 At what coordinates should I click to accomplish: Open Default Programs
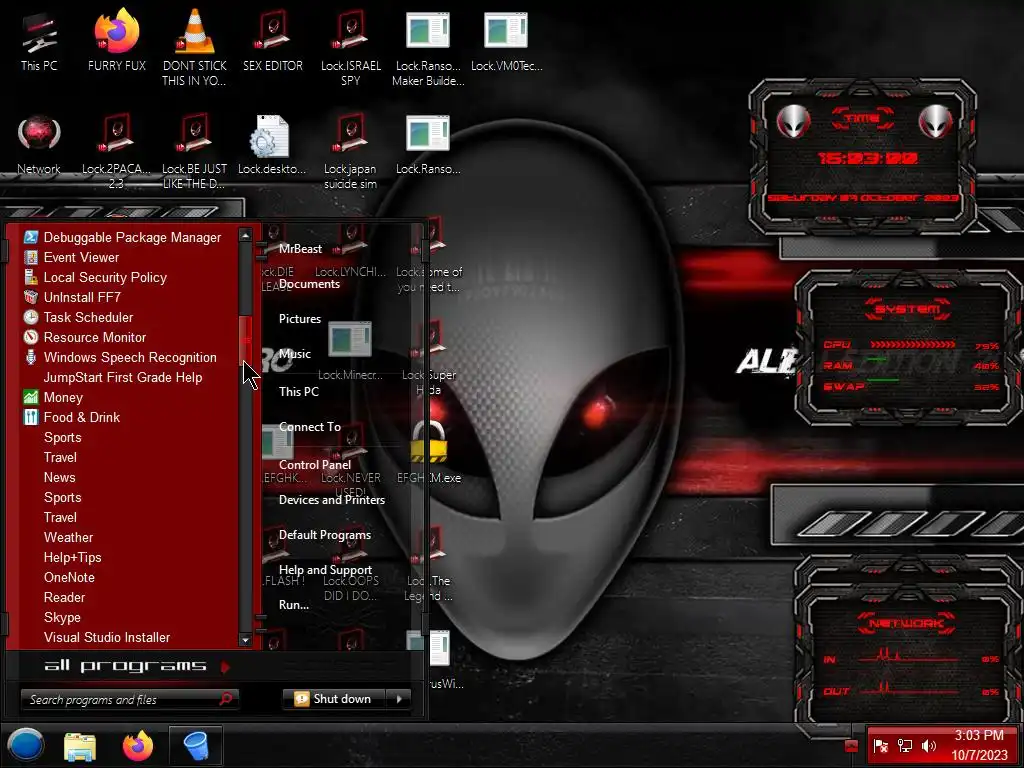(x=325, y=535)
